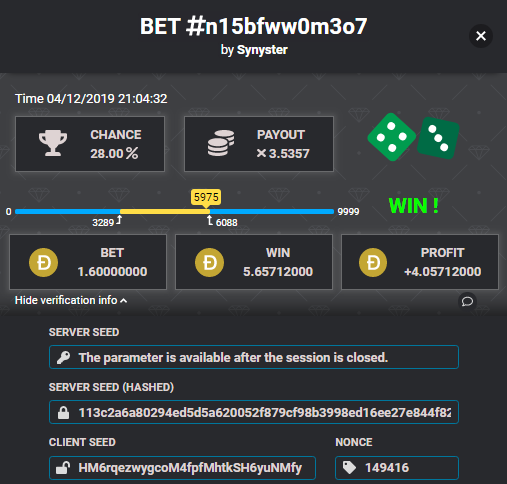Click the green dice icon

pyautogui.click(x=413, y=137)
